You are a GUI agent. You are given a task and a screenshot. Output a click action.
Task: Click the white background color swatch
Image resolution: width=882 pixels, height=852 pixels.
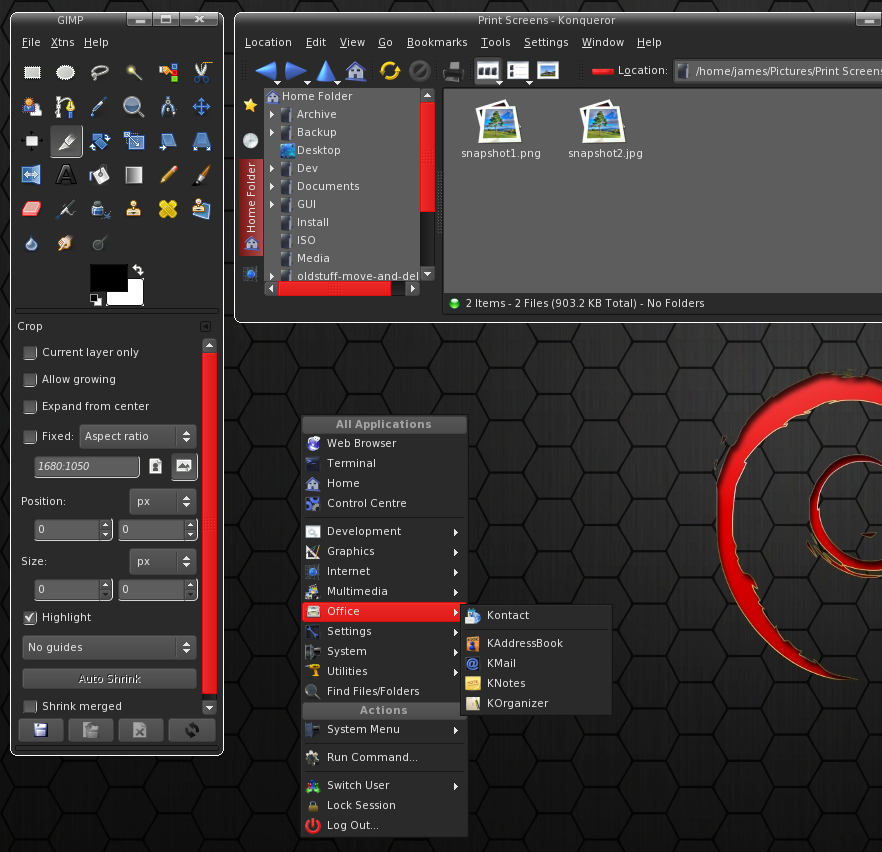(133, 295)
